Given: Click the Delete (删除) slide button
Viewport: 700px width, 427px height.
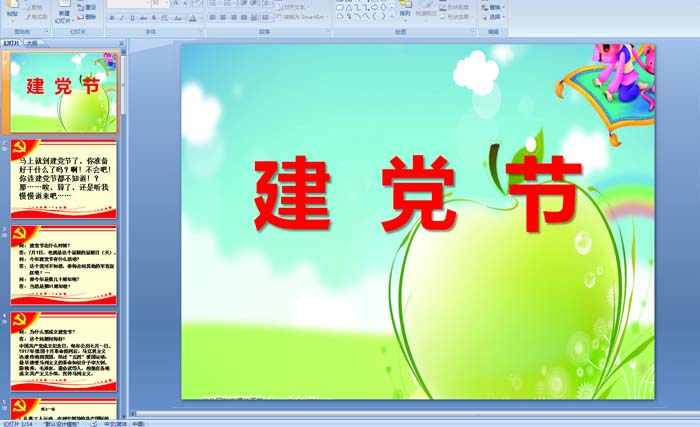Looking at the screenshot, I should [x=87, y=17].
